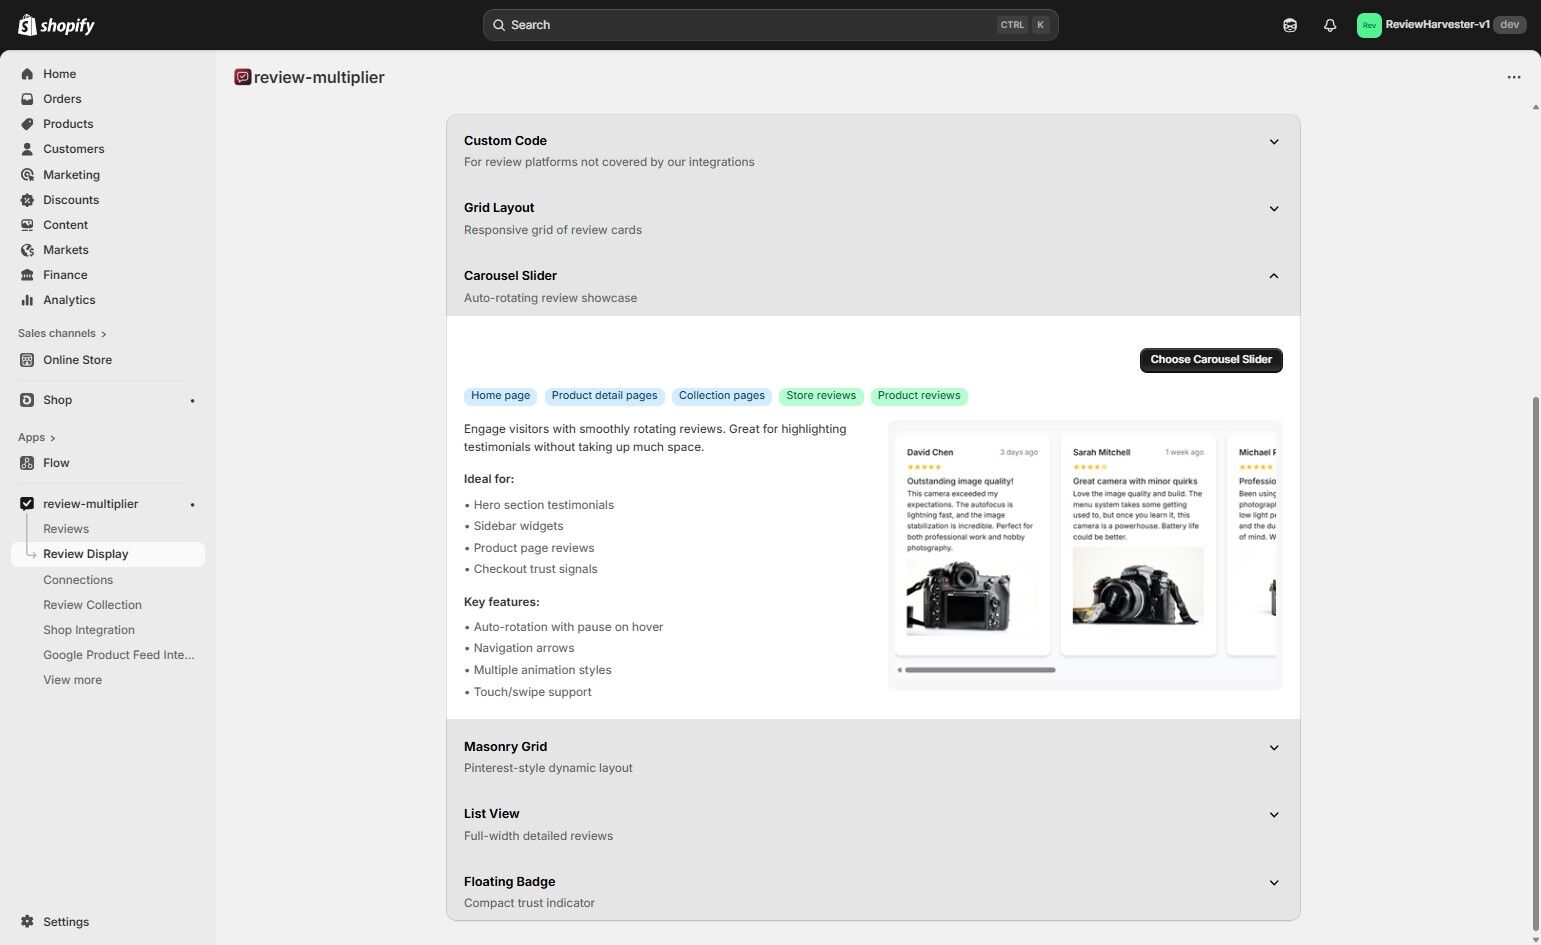Click the Choose Carousel Slider button
The width and height of the screenshot is (1541, 945).
[x=1210, y=359]
